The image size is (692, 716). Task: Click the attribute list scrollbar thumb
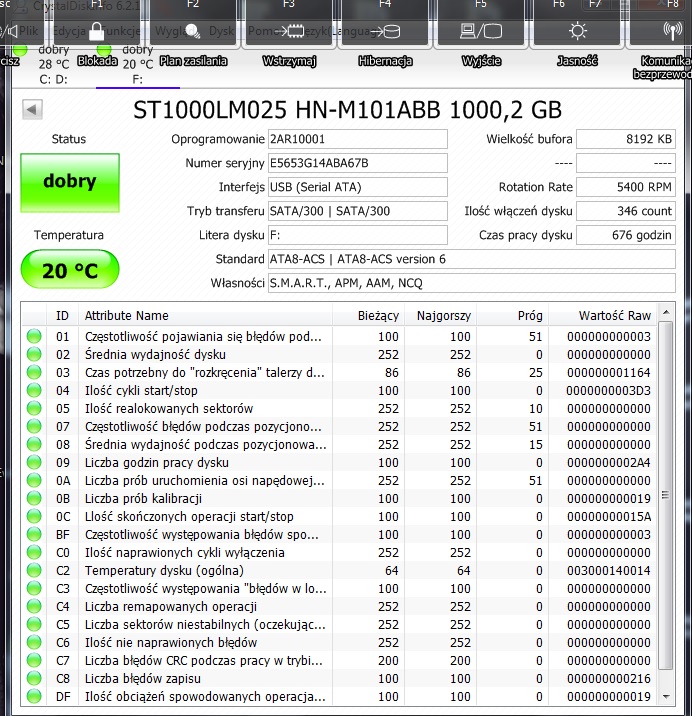[x=666, y=495]
